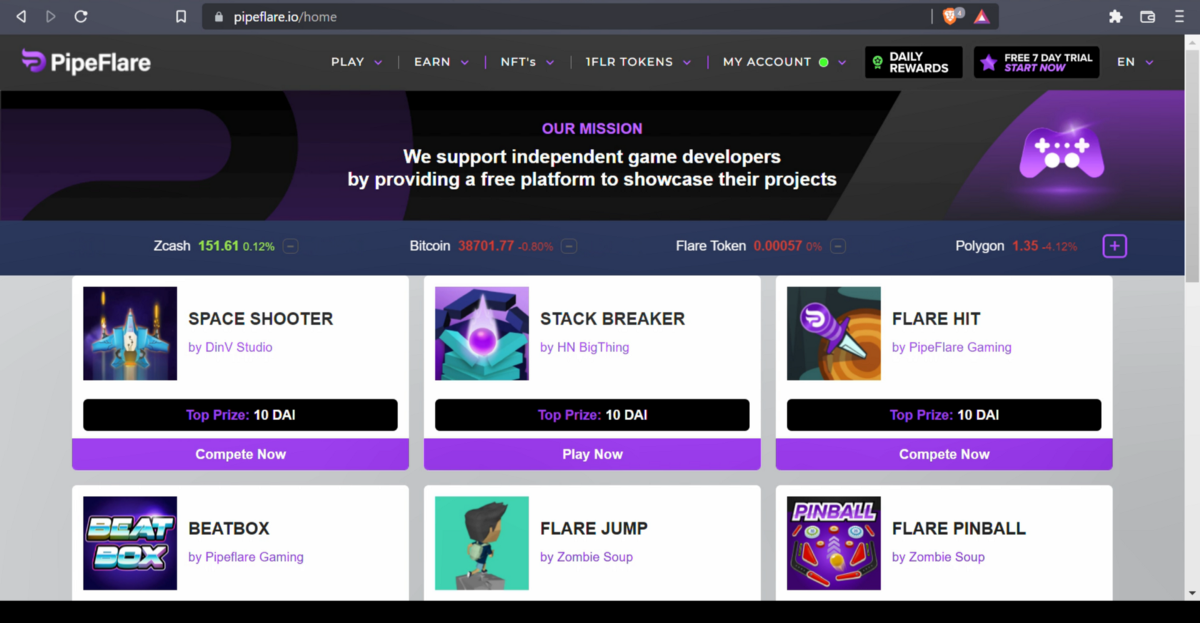Click the Flare Jump game thumbnail
The width and height of the screenshot is (1200, 623).
[x=482, y=543]
